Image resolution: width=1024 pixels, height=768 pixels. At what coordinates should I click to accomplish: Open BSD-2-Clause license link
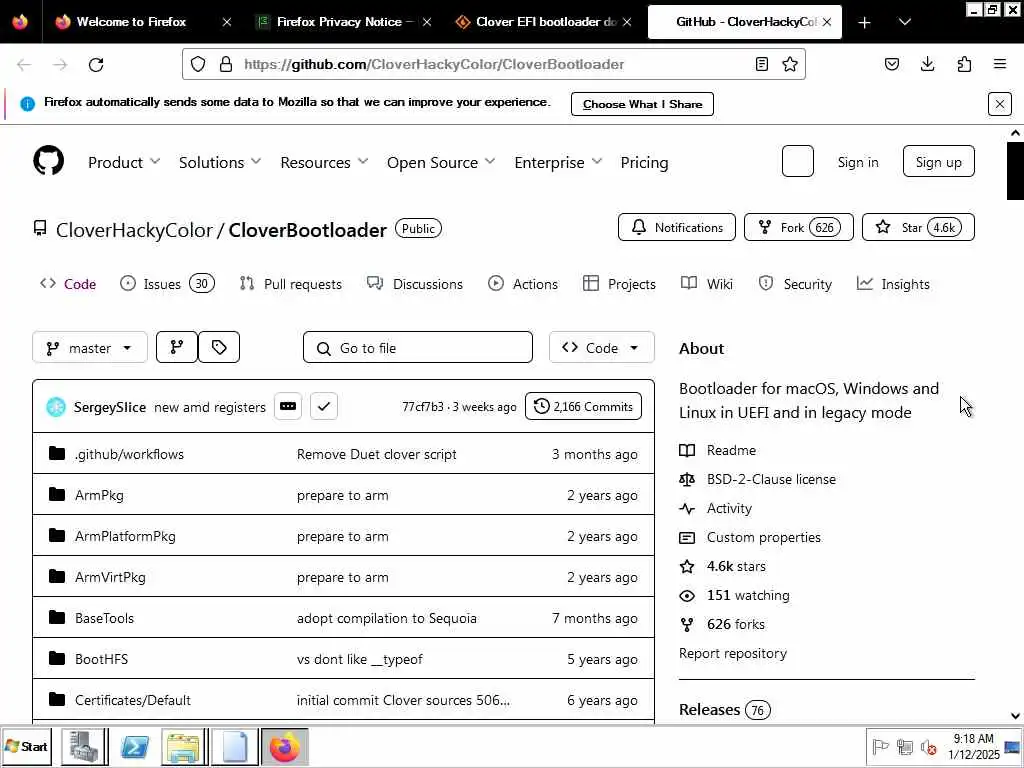tap(771, 479)
